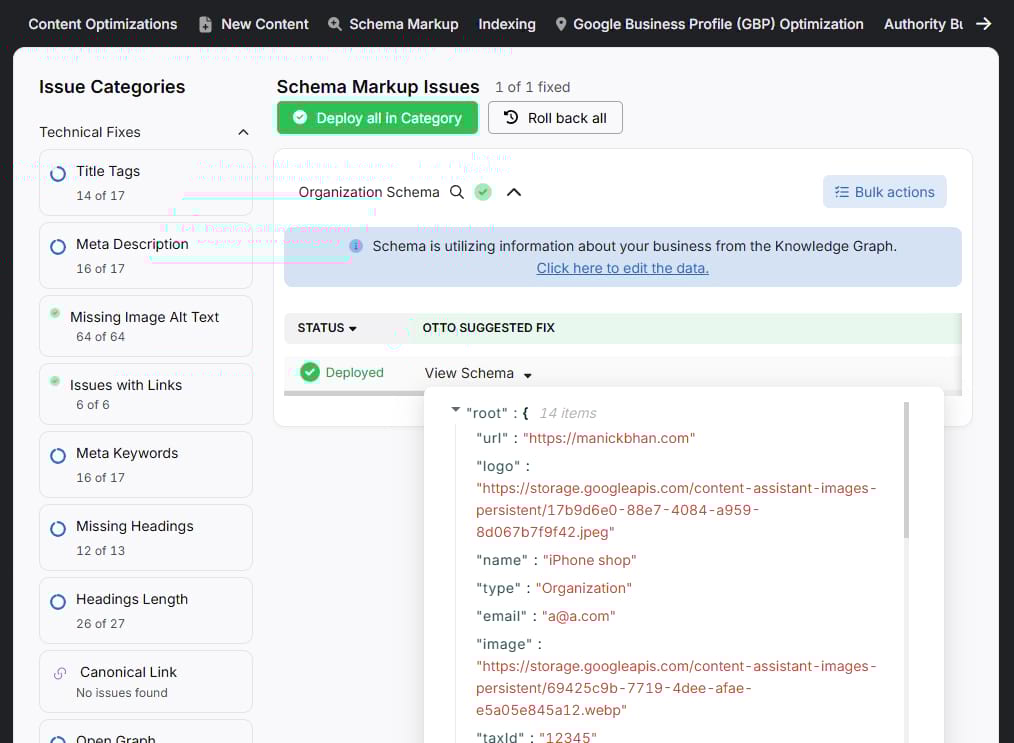Select the Missing Image Alt Text category

(x=146, y=326)
